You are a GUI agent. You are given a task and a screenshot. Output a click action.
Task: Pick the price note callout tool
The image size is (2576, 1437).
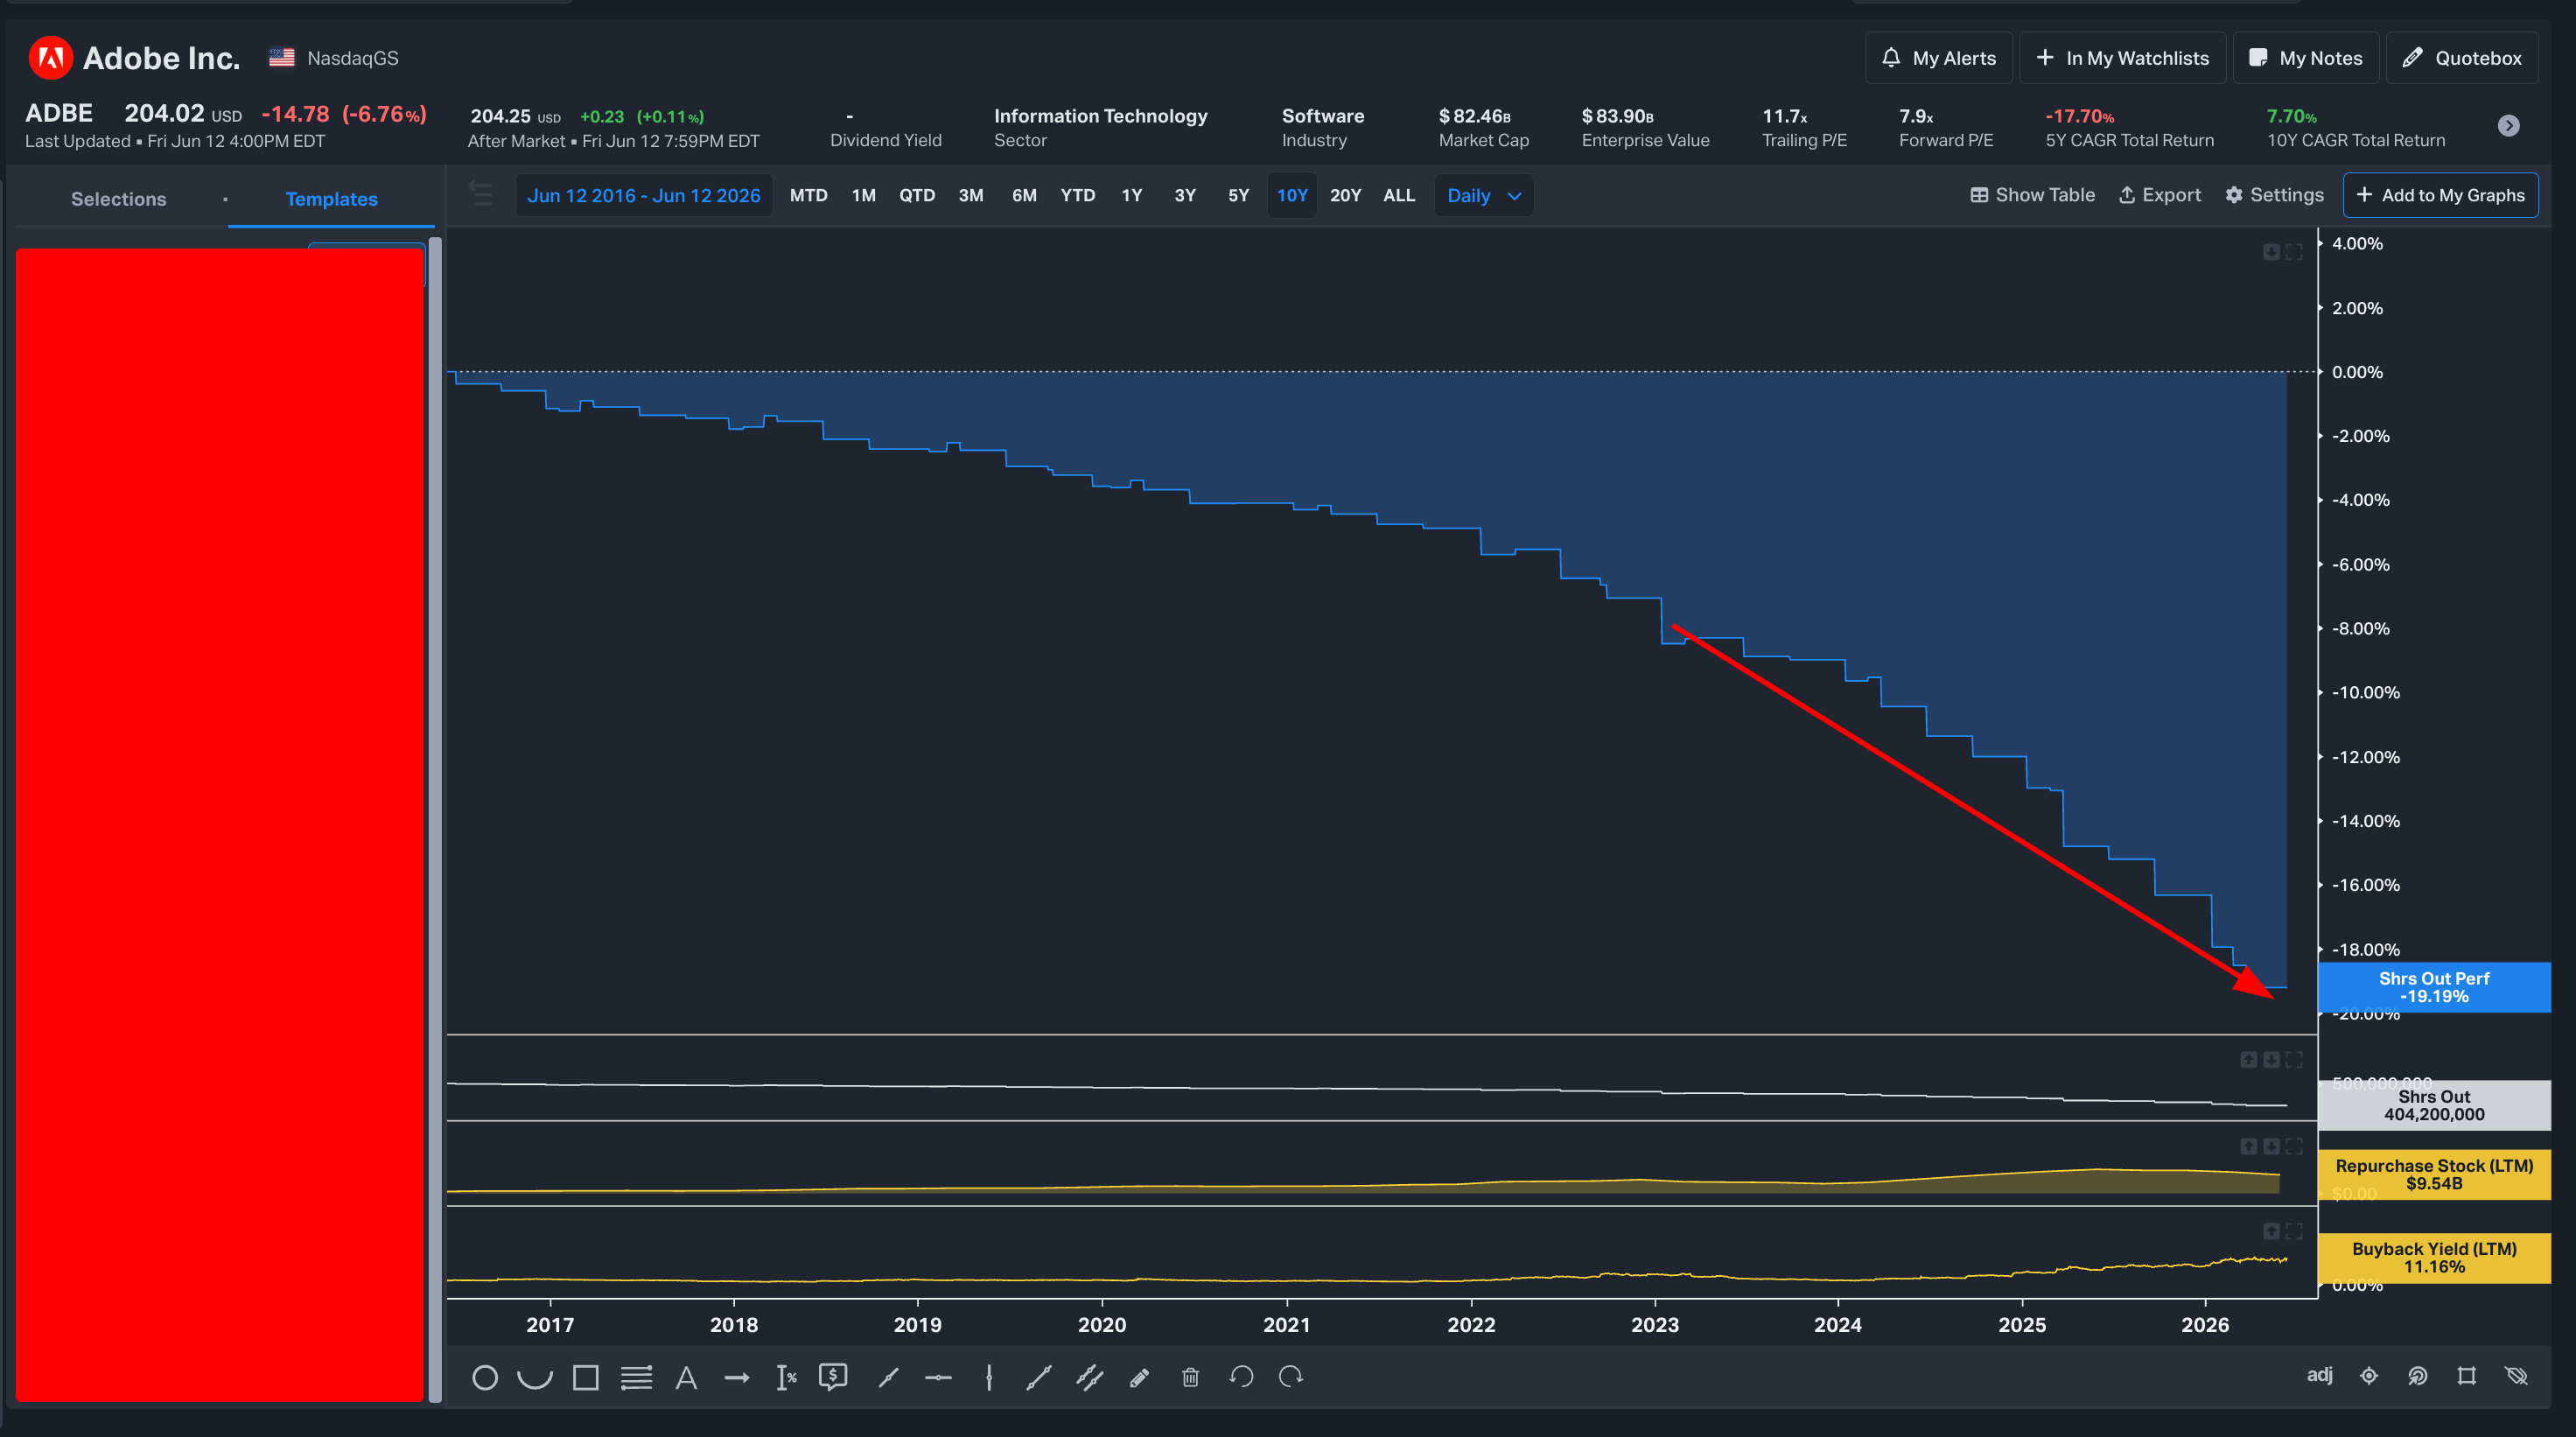coord(833,1378)
